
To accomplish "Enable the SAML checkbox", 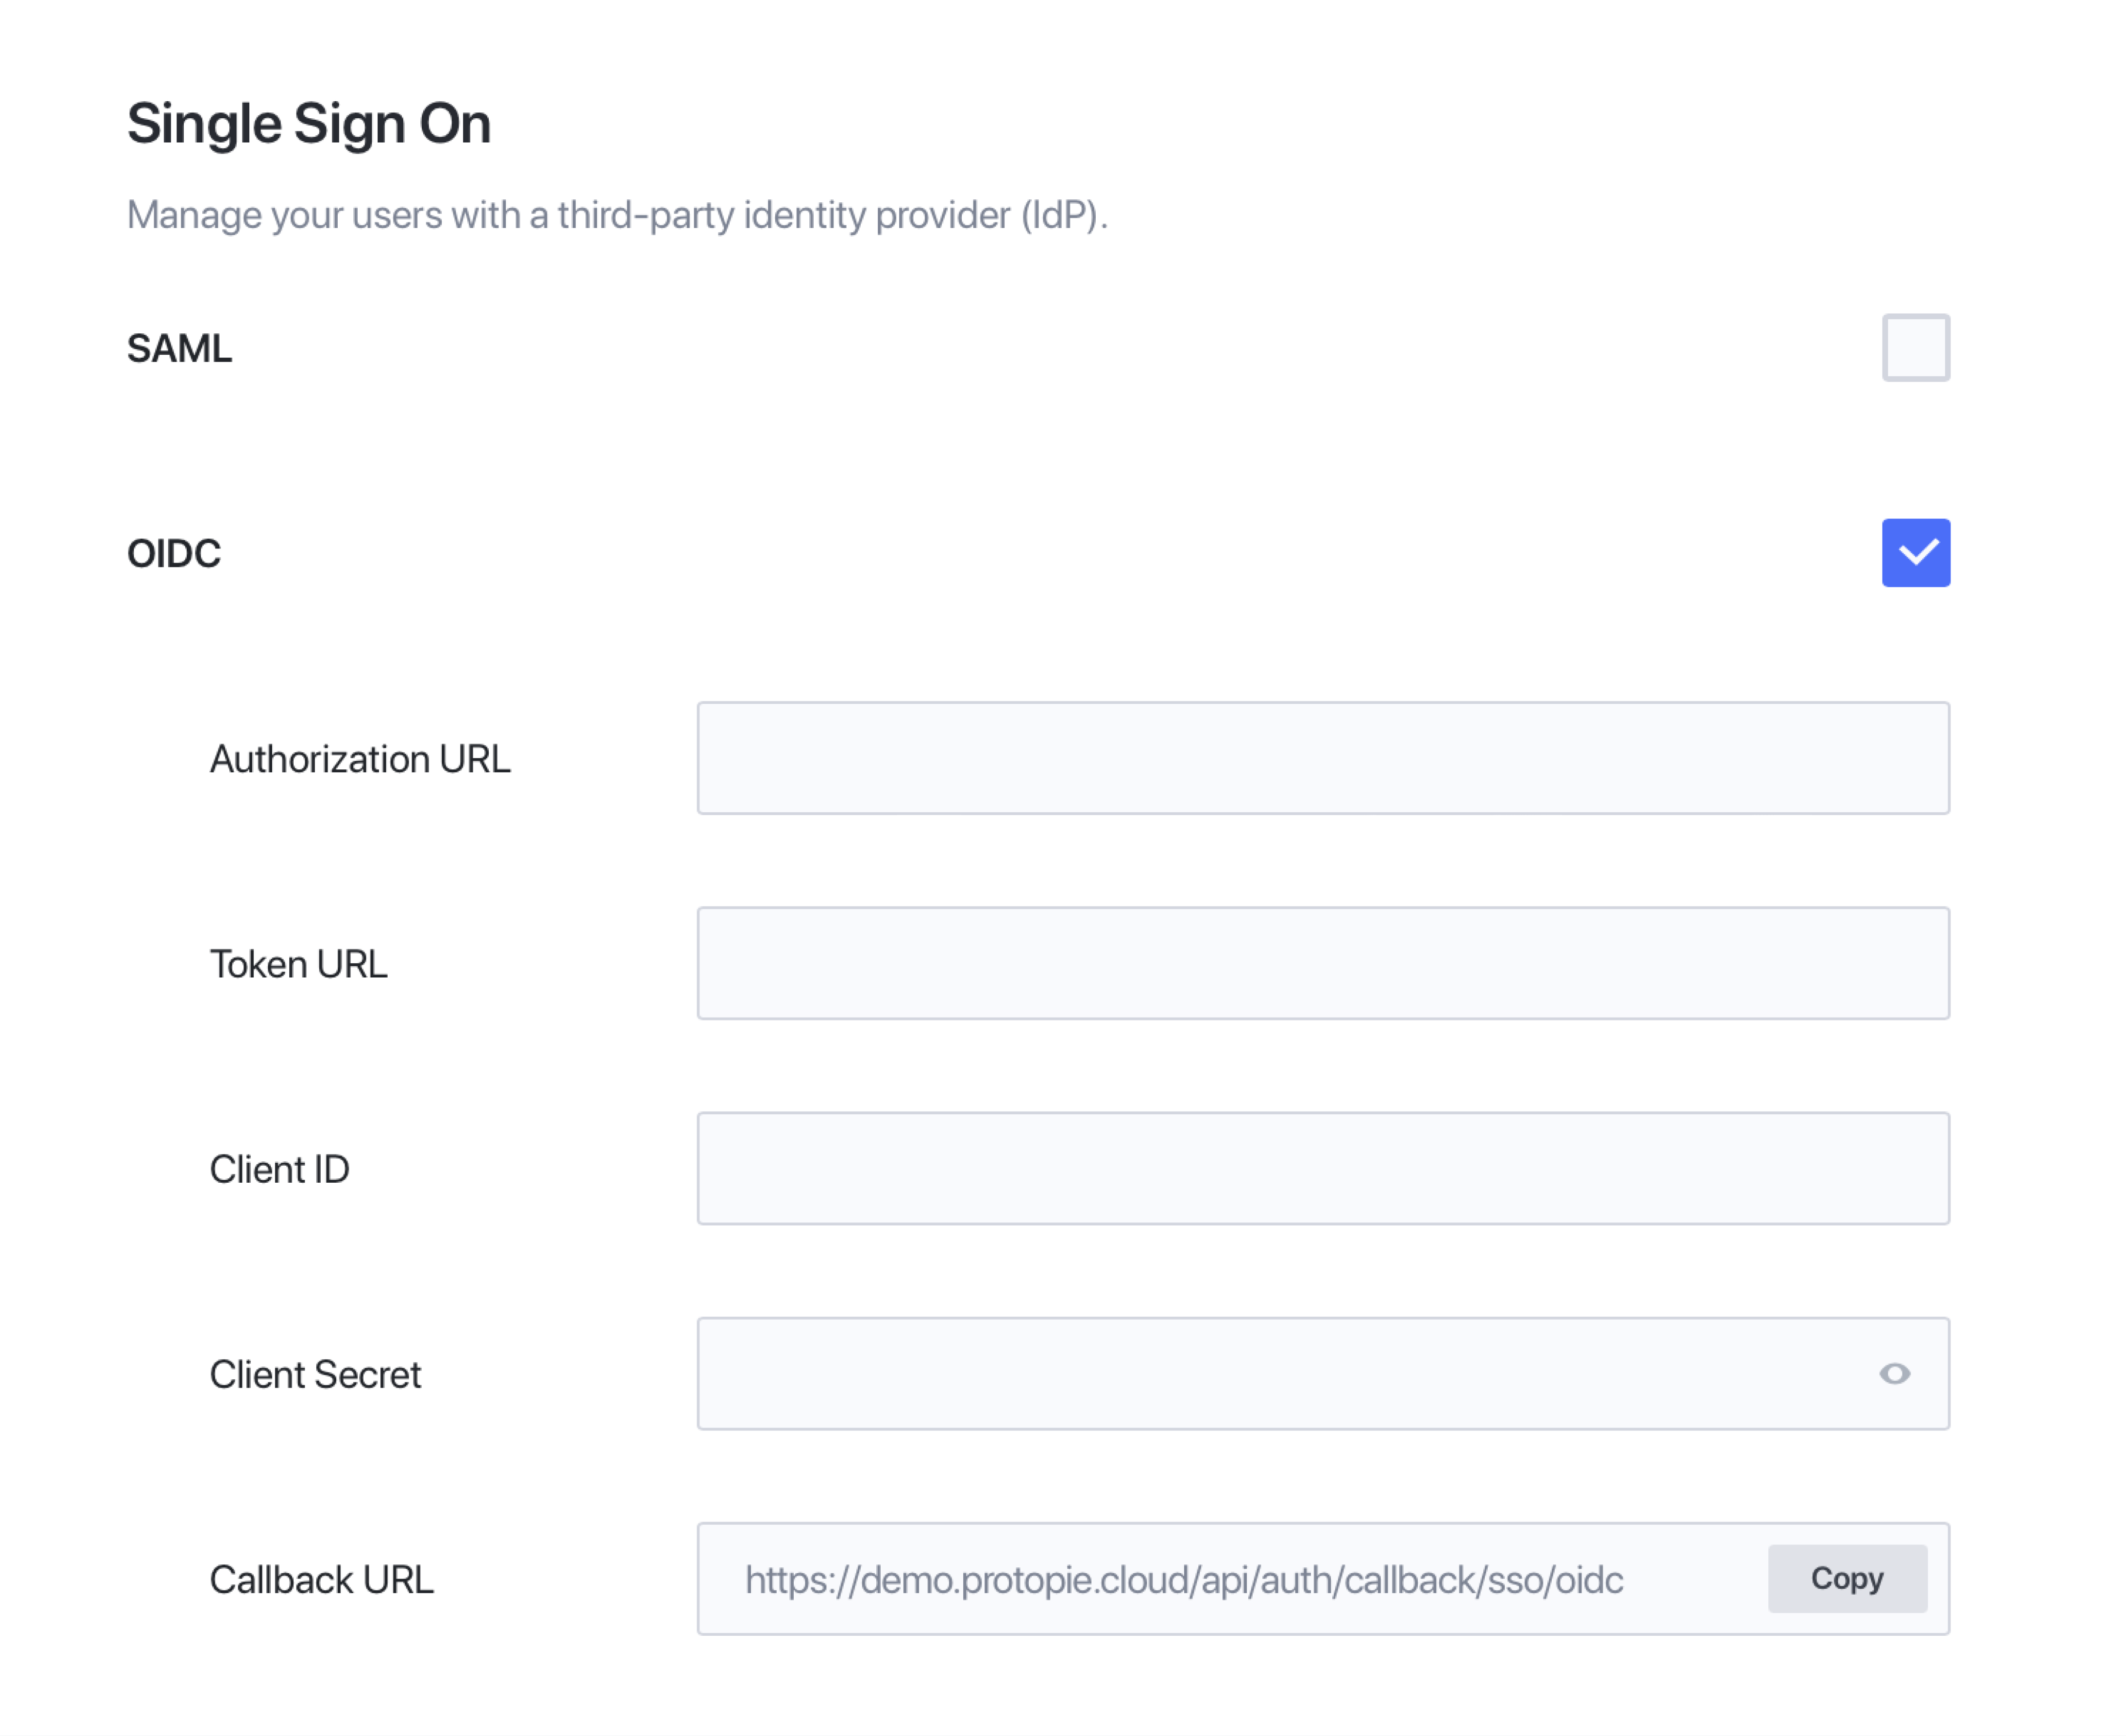I will (1915, 348).
